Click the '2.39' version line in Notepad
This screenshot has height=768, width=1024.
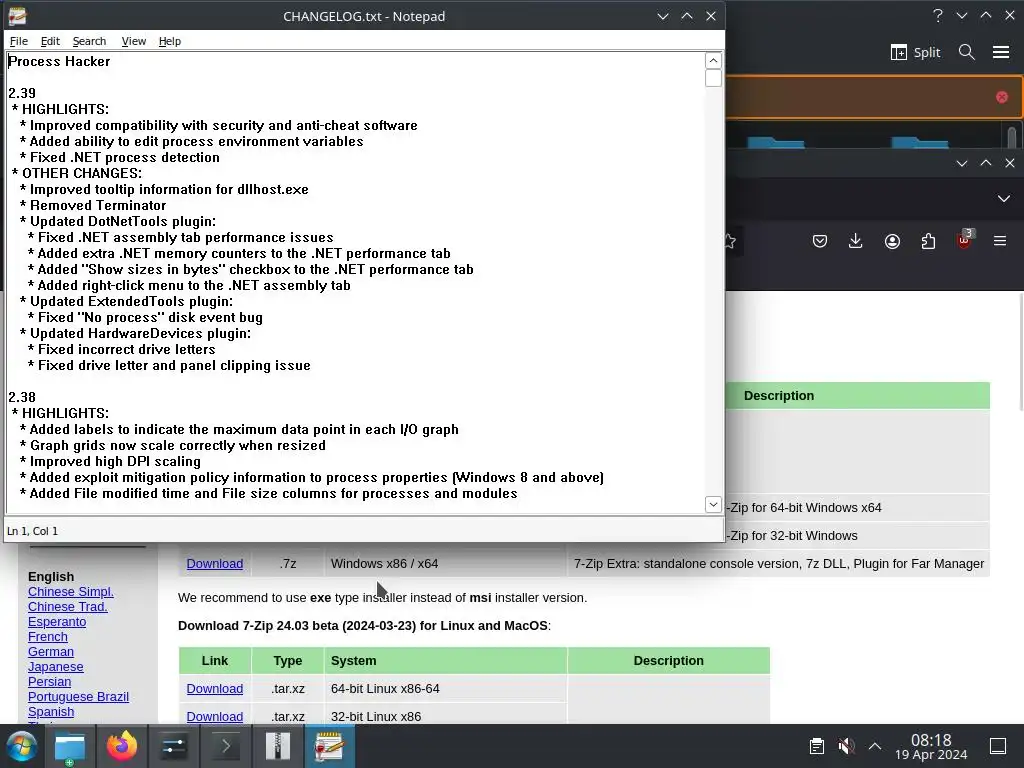[22, 93]
